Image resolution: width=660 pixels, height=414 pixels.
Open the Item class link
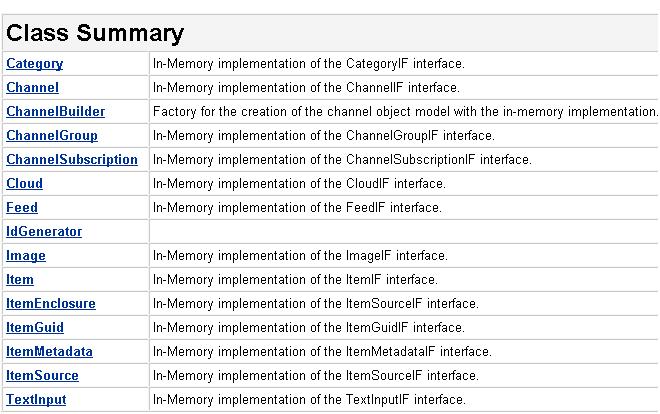[20, 279]
